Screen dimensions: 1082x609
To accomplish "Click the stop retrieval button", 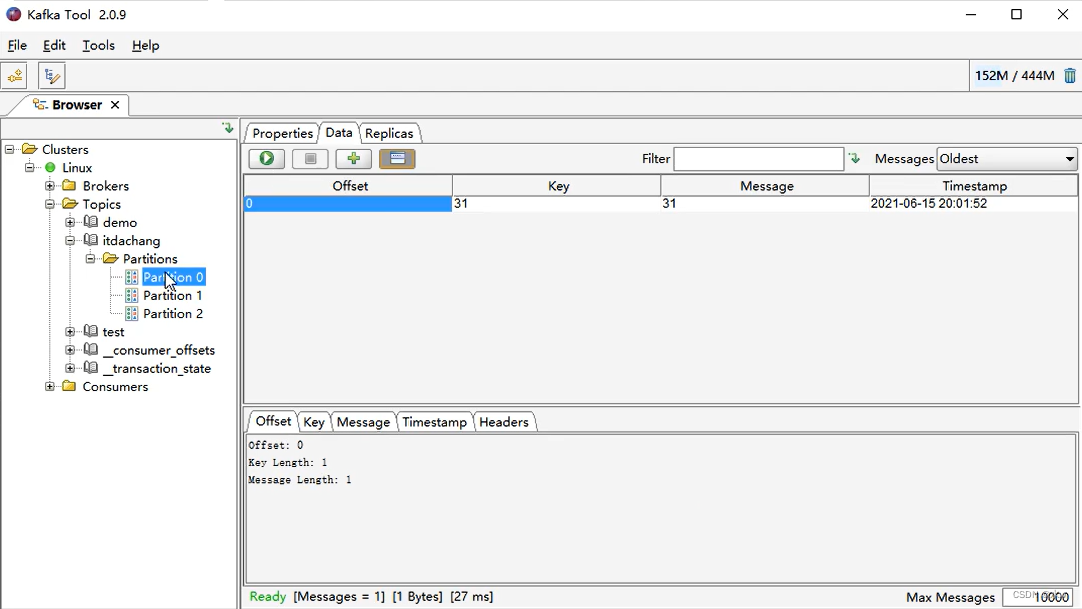I will coord(310,159).
